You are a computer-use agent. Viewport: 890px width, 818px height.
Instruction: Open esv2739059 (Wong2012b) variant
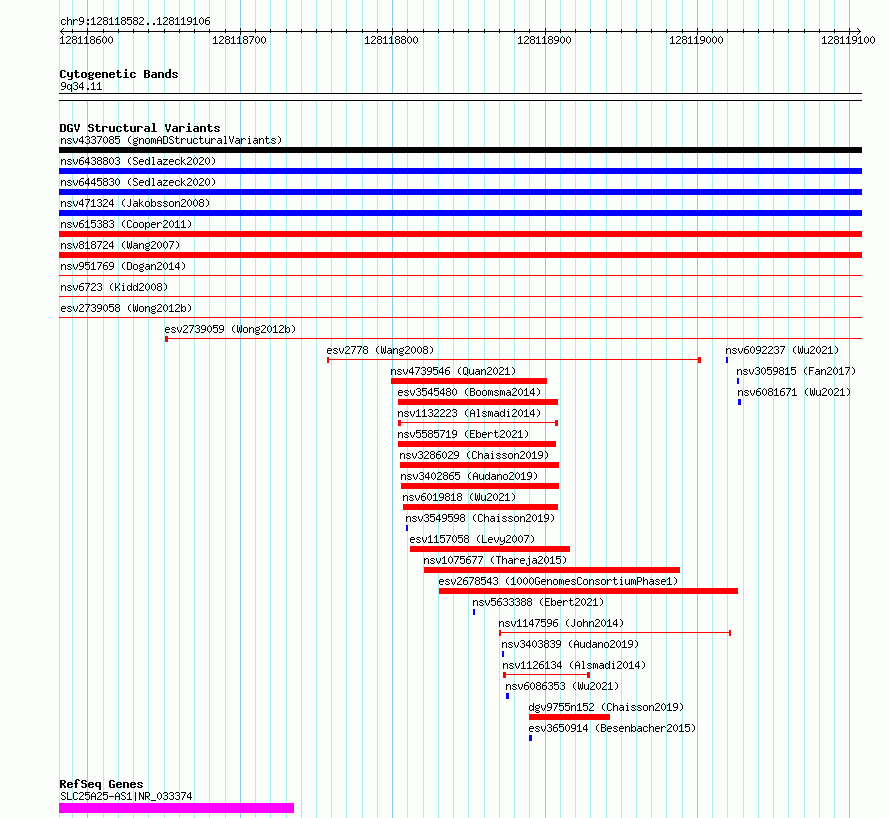click(x=230, y=329)
